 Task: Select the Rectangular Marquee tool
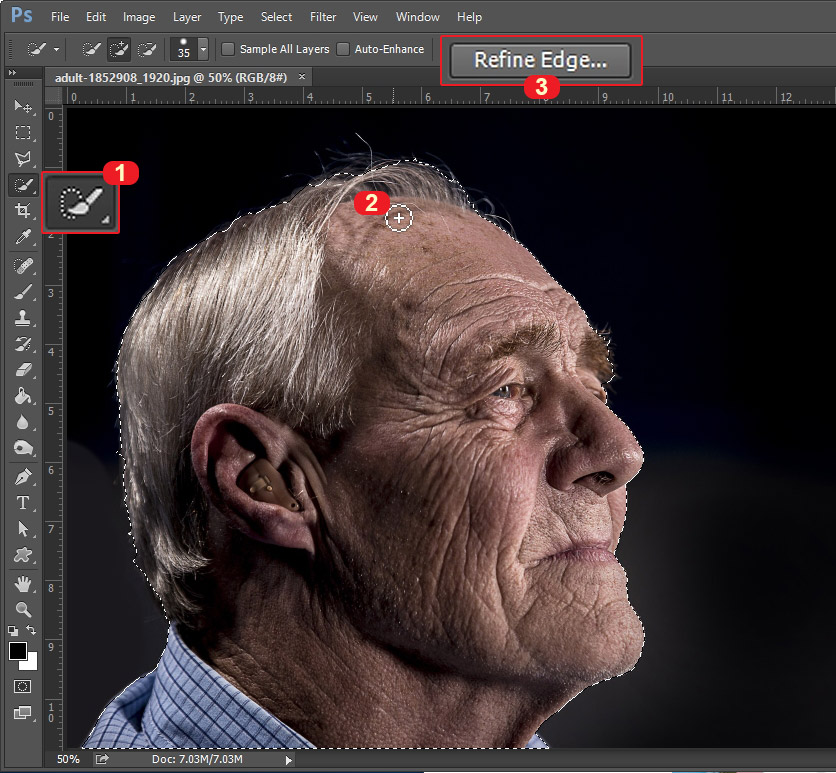[x=23, y=132]
